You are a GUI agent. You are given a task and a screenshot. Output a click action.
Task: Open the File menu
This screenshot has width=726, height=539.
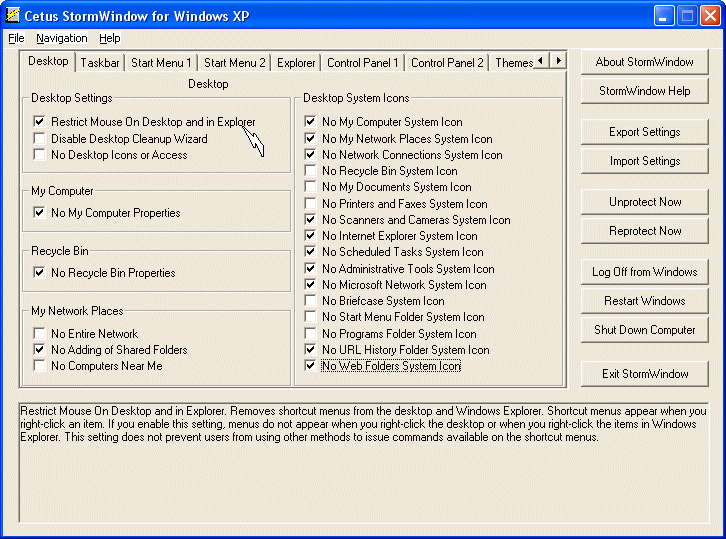[x=16, y=38]
